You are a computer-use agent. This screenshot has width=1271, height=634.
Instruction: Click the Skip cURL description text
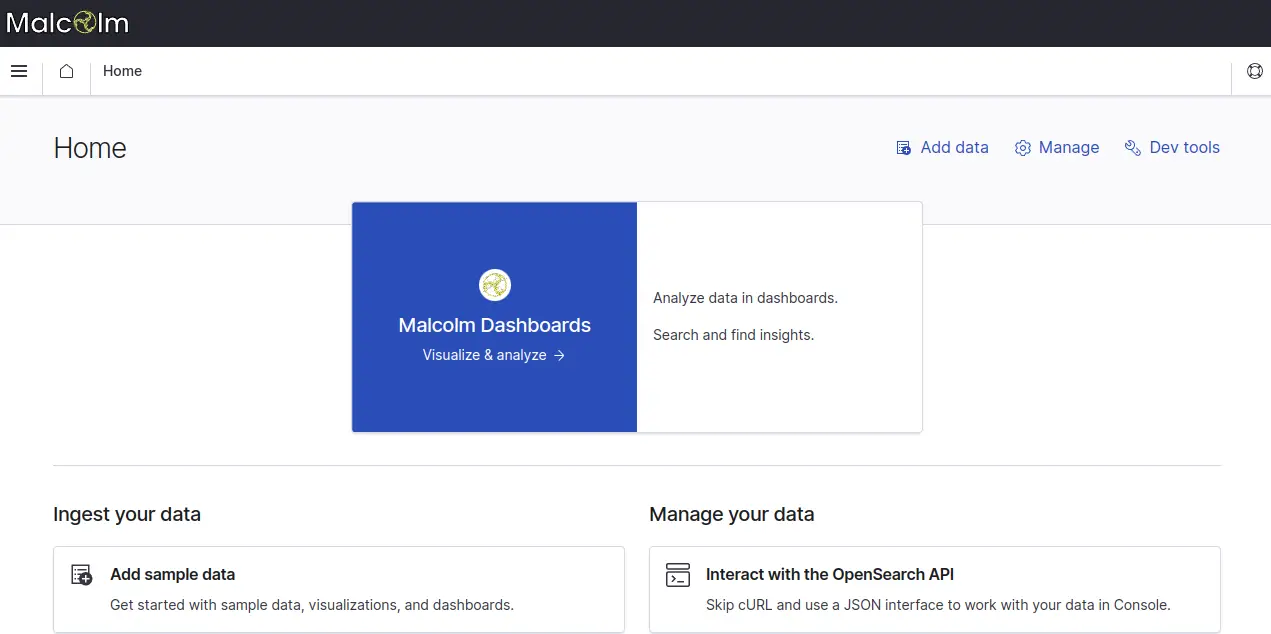pos(937,604)
